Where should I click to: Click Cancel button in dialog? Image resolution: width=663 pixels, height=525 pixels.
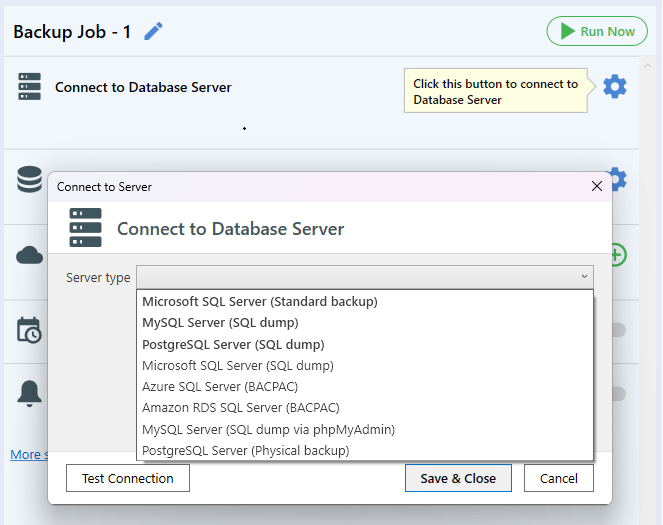[x=559, y=478]
